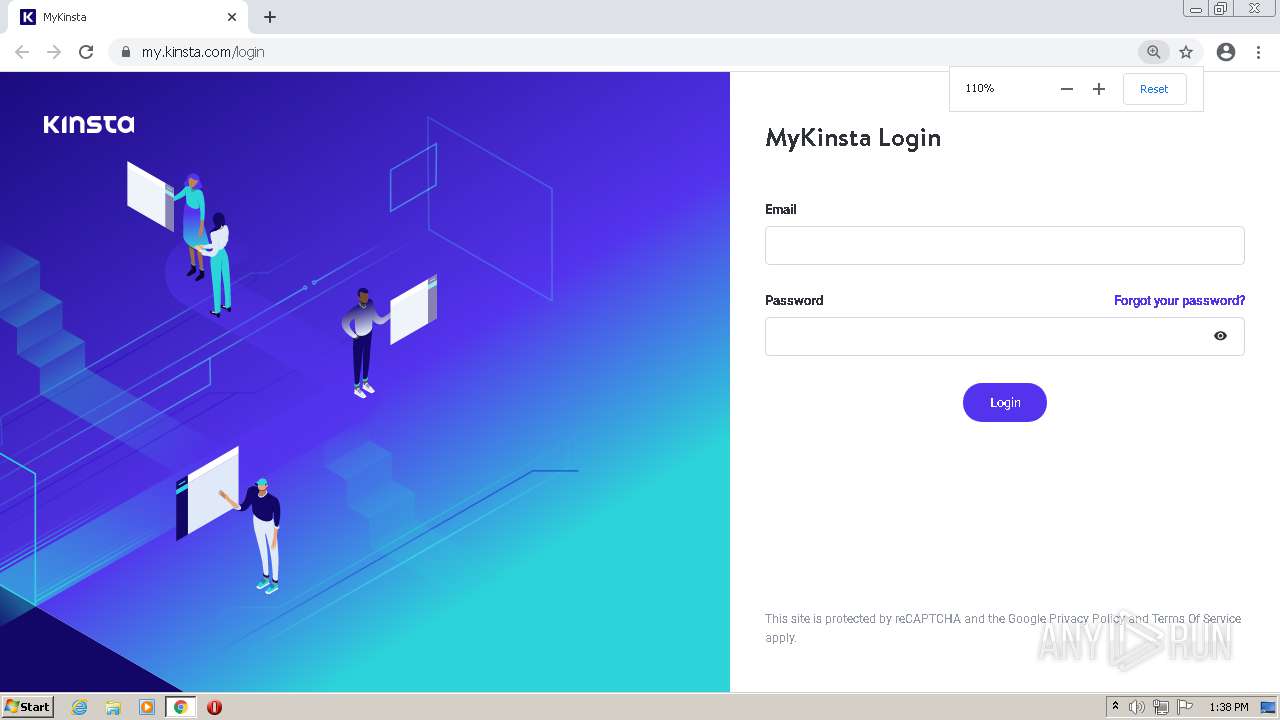This screenshot has height=720, width=1280.
Task: Reset zoom level to default
Action: [1154, 89]
